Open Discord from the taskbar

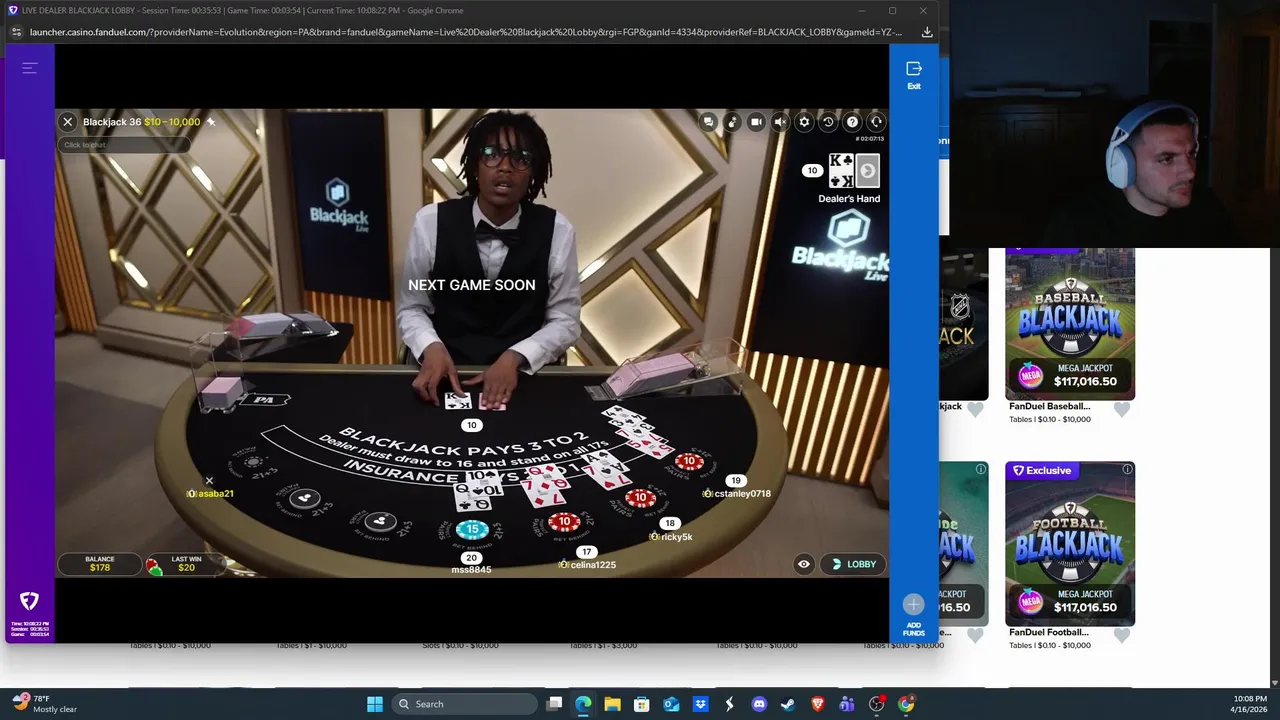(759, 704)
